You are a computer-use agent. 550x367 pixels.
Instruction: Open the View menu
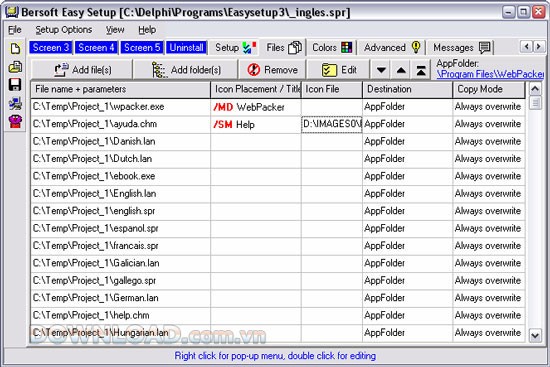point(115,30)
